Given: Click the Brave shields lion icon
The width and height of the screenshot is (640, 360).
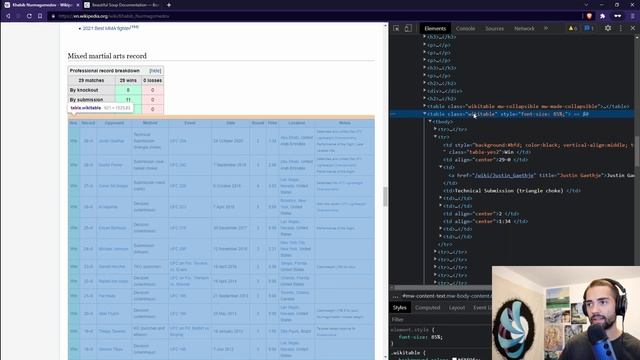Looking at the screenshot, I should pos(589,16).
